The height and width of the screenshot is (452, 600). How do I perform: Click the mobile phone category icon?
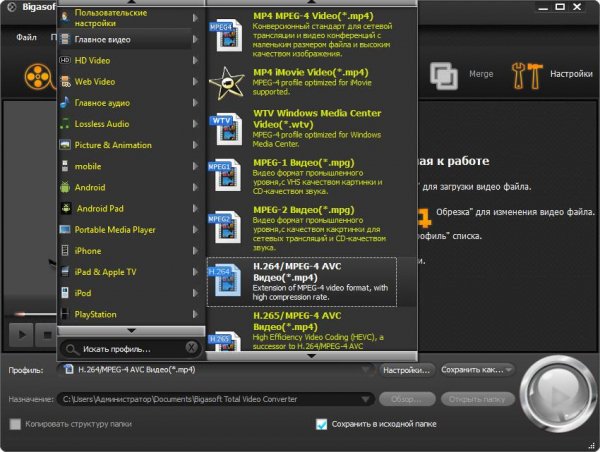pos(65,166)
